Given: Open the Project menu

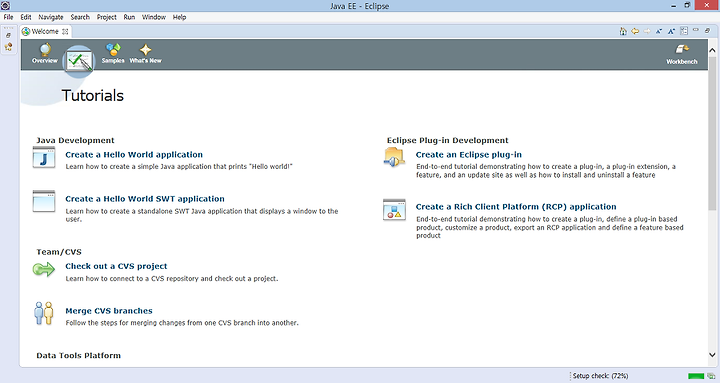Looking at the screenshot, I should 107,17.
